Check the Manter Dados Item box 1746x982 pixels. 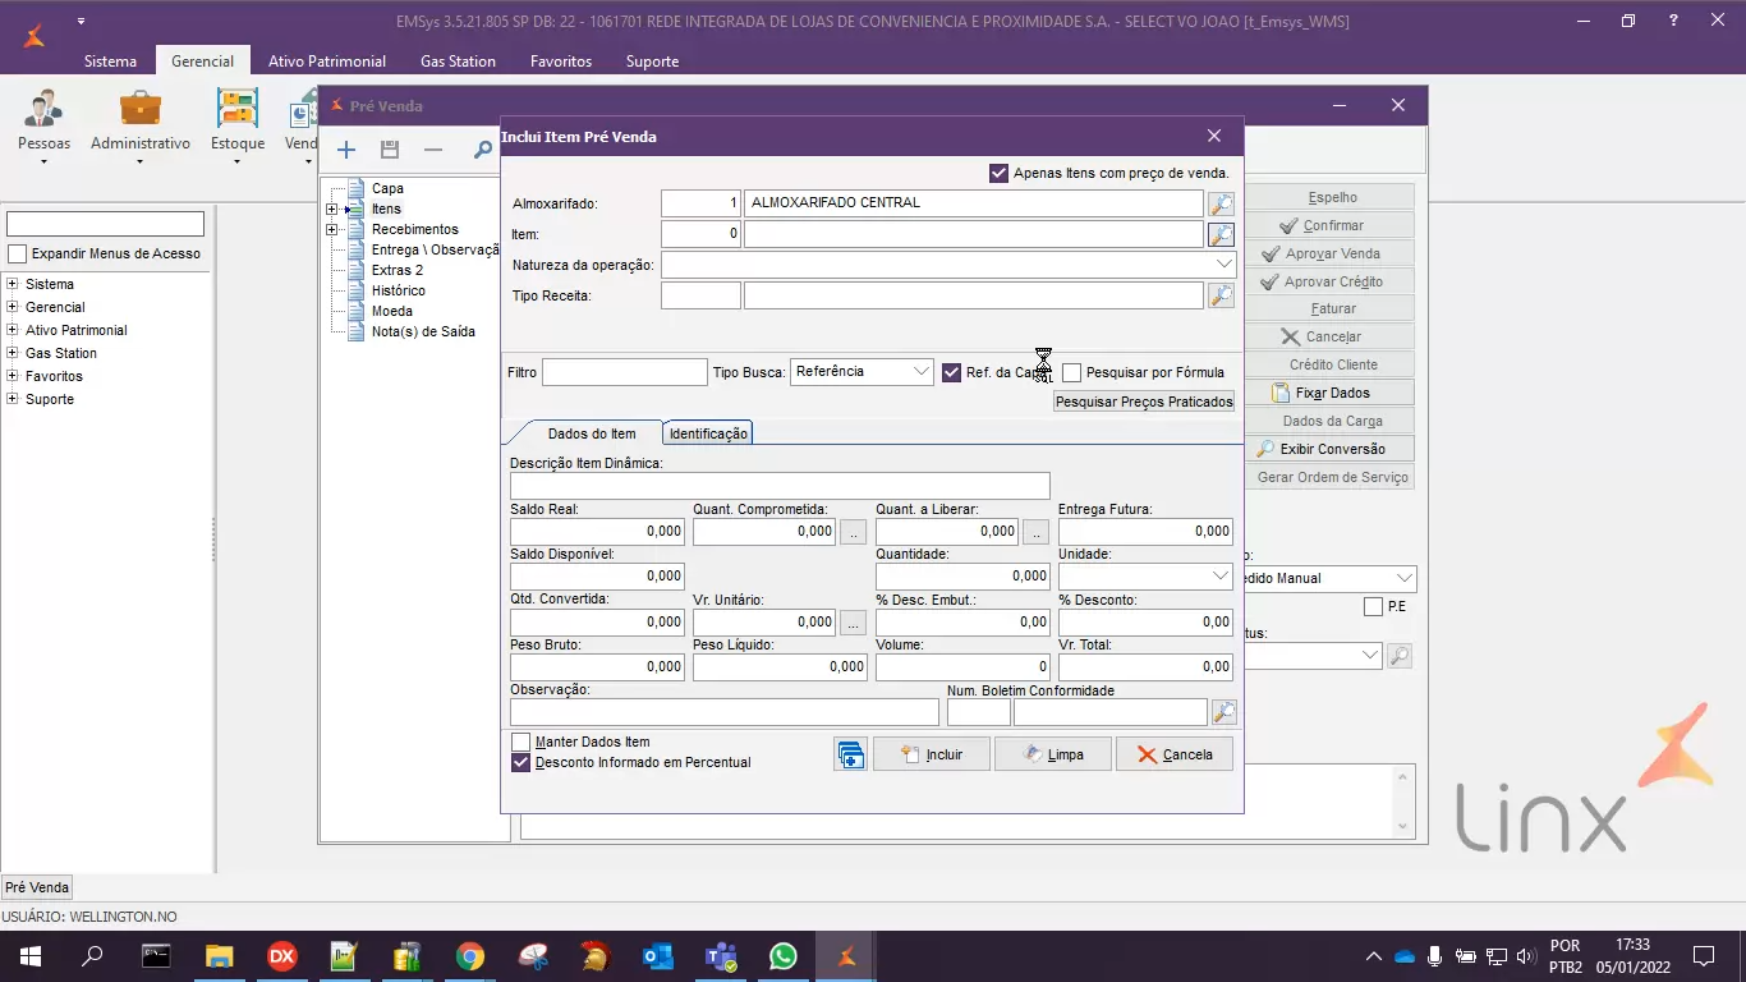pos(521,742)
